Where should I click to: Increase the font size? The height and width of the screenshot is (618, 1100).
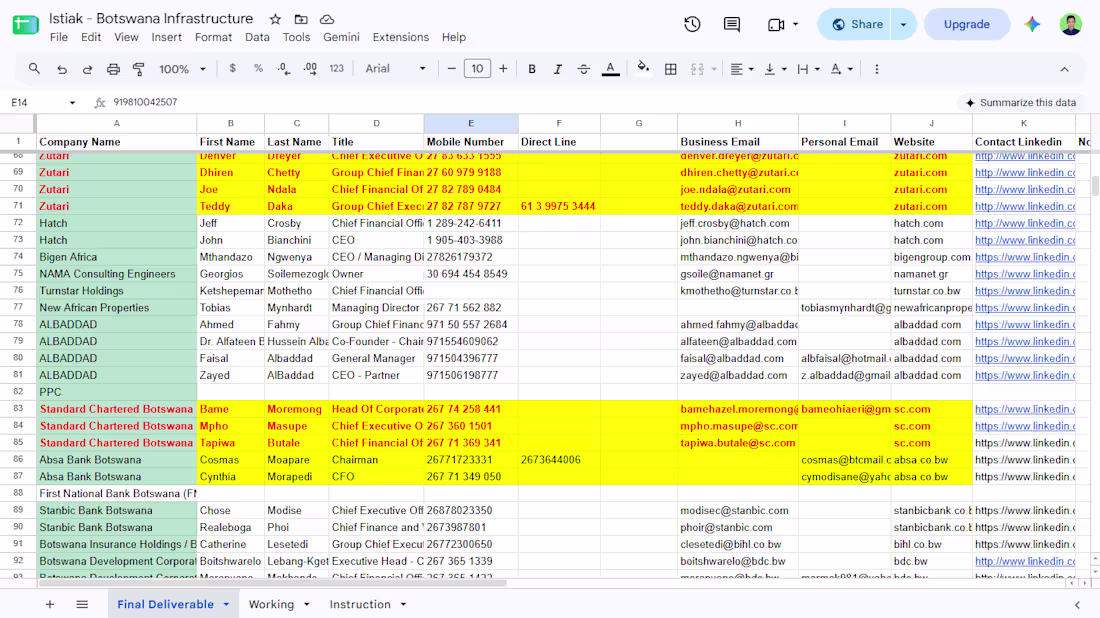pyautogui.click(x=503, y=69)
